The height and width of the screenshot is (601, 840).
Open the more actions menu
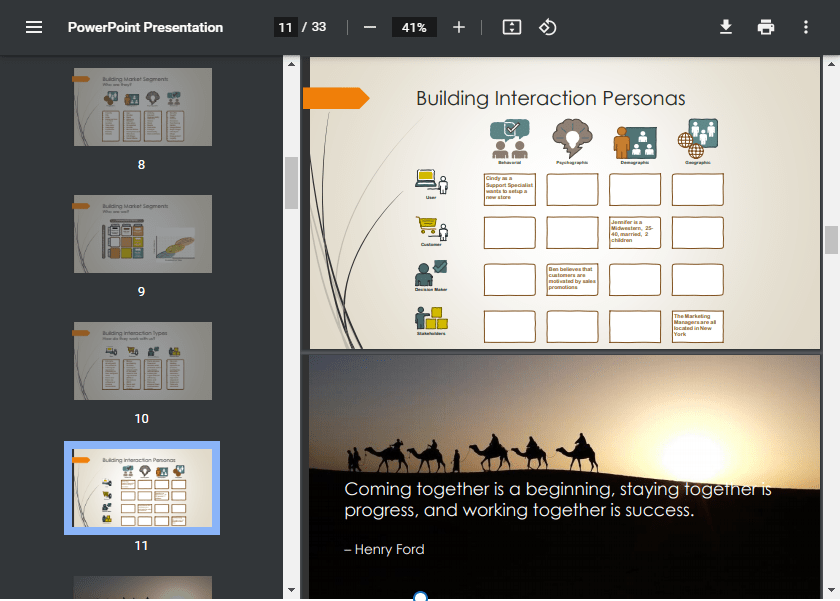point(806,27)
